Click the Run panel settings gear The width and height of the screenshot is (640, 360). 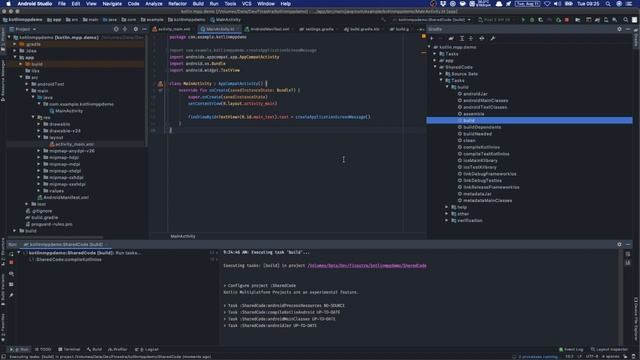[619, 244]
